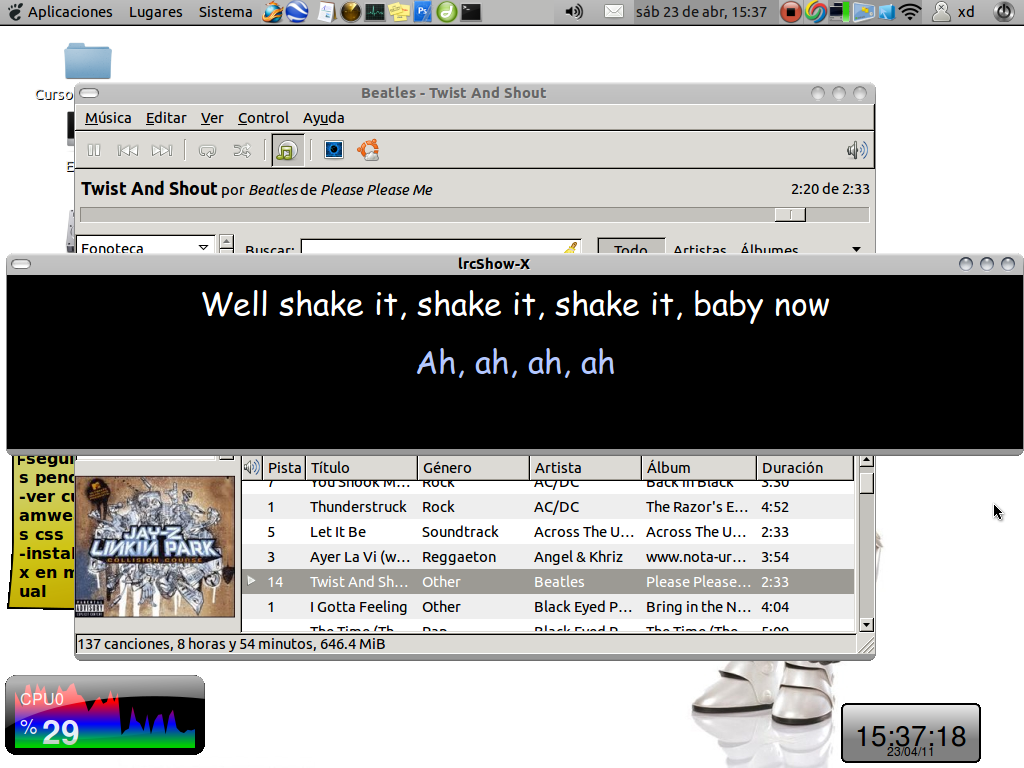The image size is (1024, 768).
Task: Open the Sistema menu
Action: [225, 12]
